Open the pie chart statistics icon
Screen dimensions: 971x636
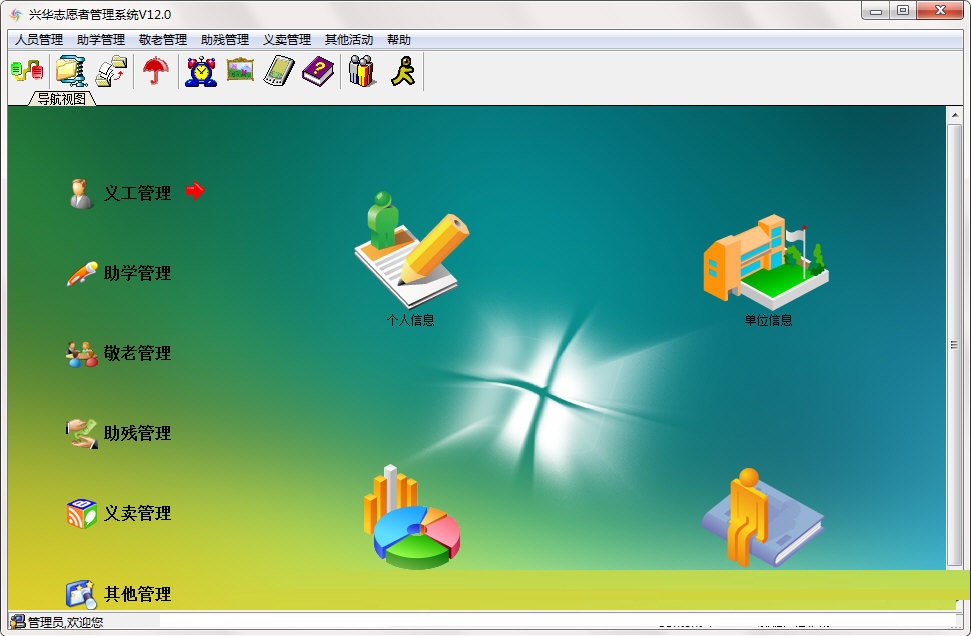(412, 517)
